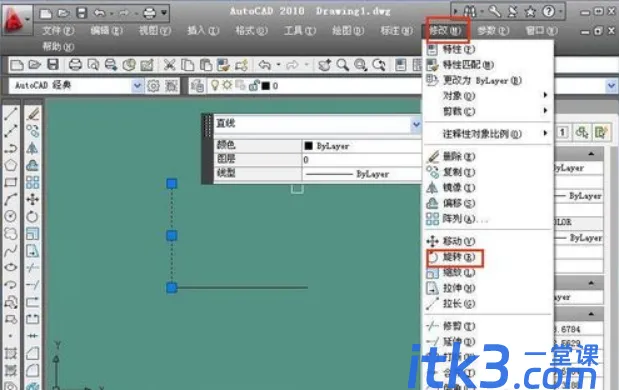Select the Construction Line tool

point(11,131)
